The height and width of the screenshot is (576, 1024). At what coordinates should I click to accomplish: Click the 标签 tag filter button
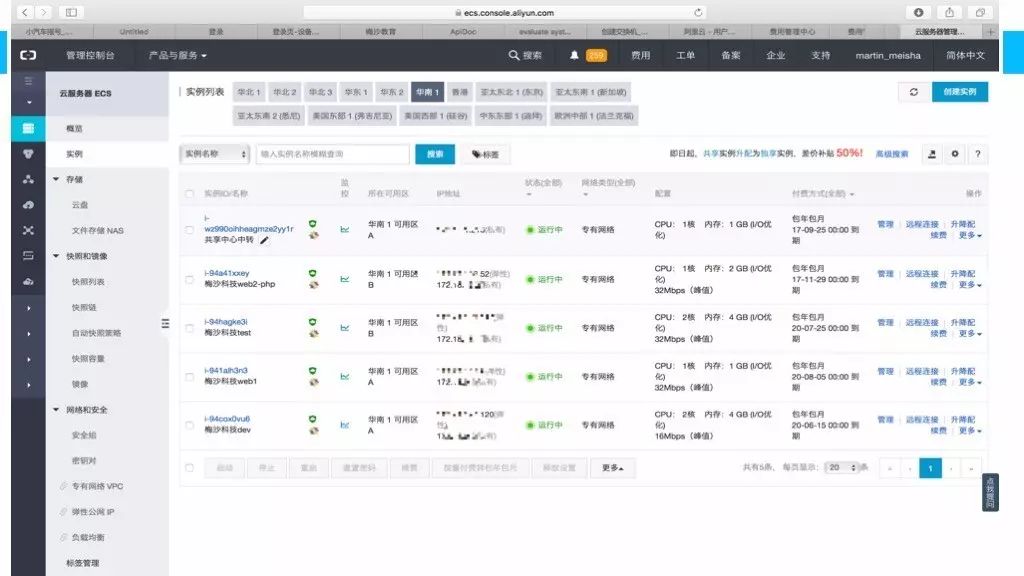[485, 154]
